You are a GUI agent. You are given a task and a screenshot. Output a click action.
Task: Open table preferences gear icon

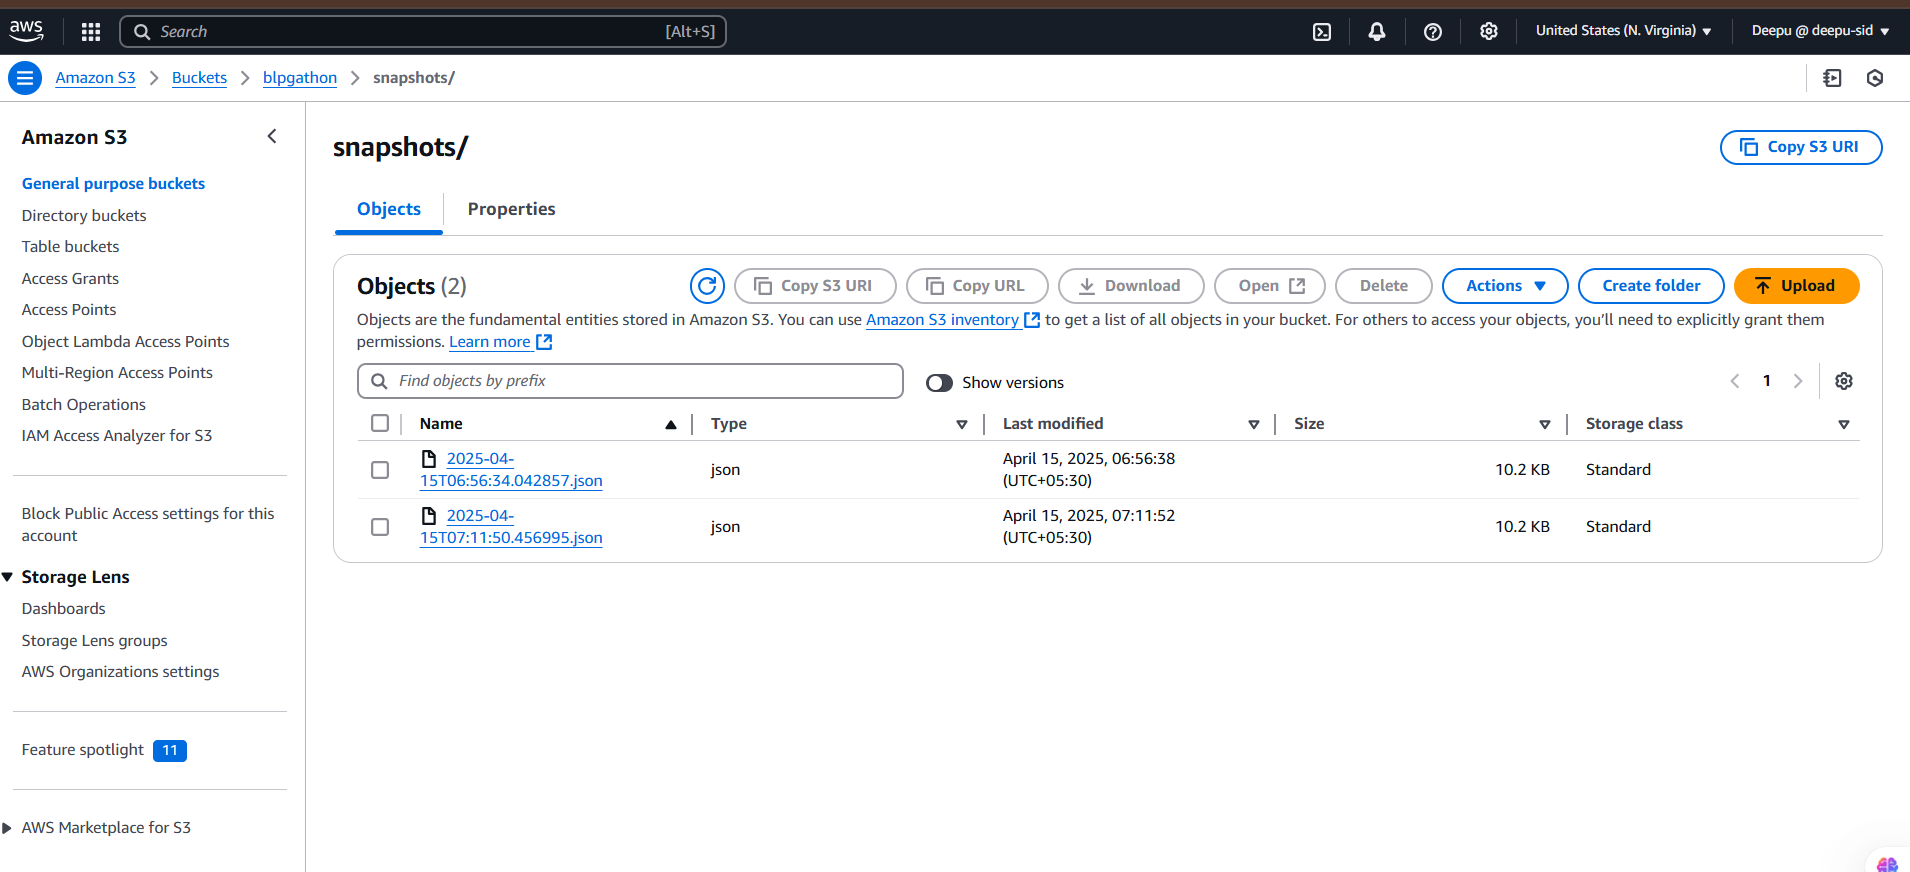[1844, 381]
